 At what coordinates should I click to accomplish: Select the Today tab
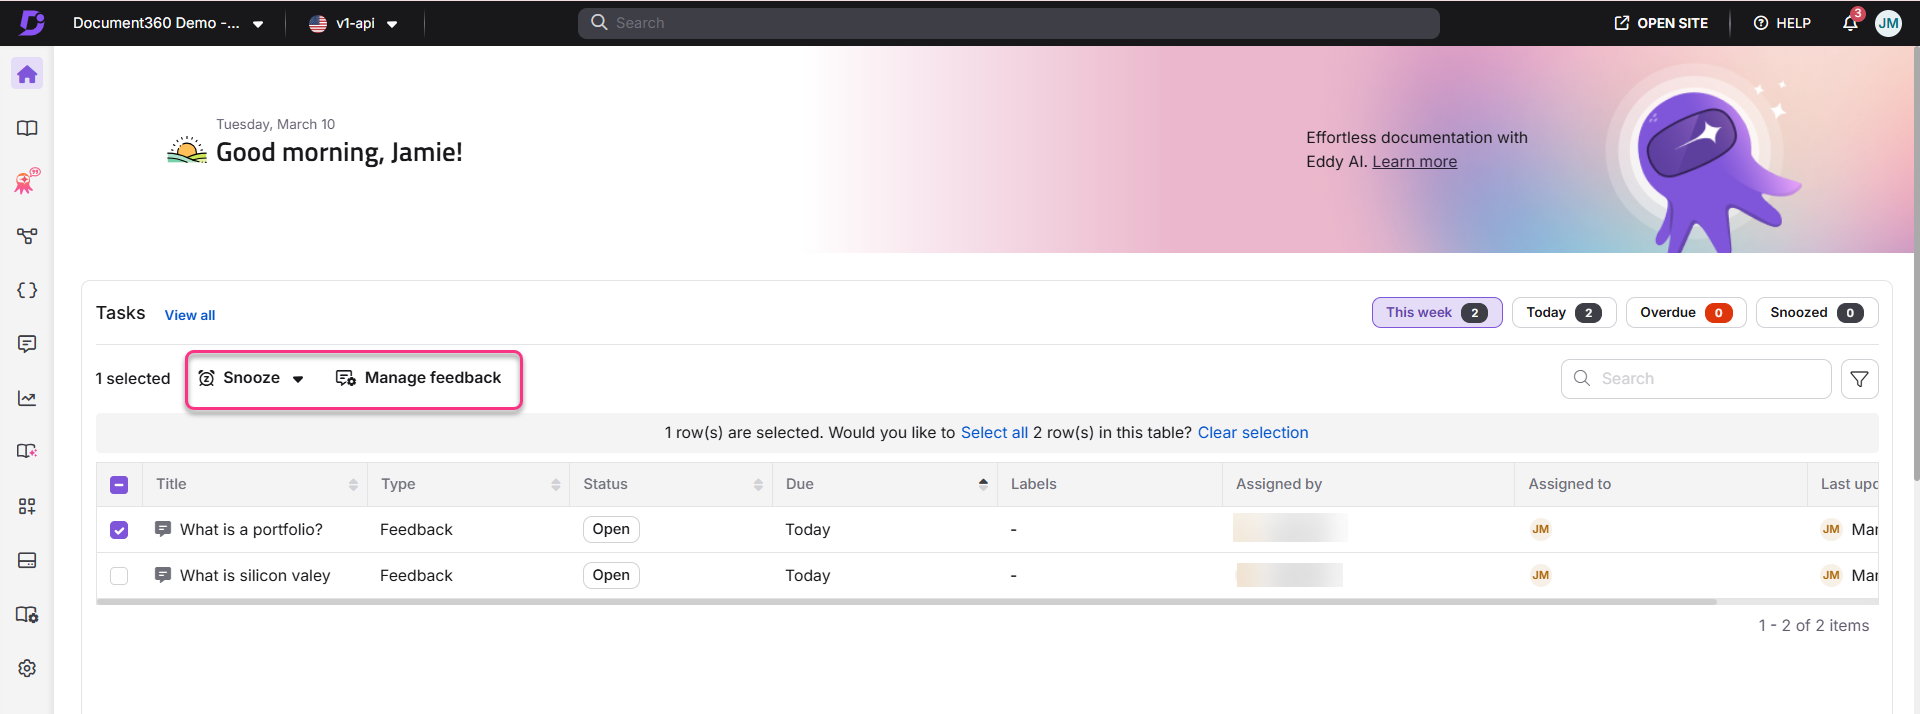click(x=1564, y=313)
